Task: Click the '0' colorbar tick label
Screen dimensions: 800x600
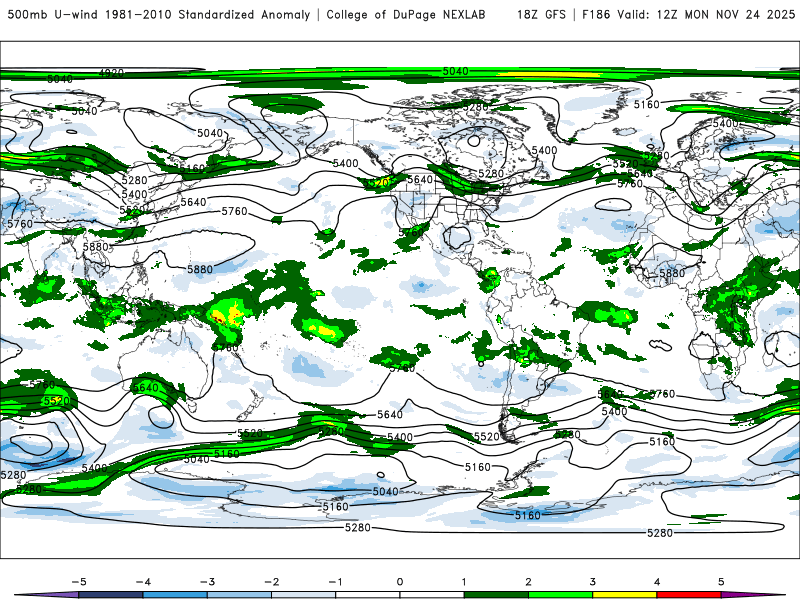Action: 400,582
